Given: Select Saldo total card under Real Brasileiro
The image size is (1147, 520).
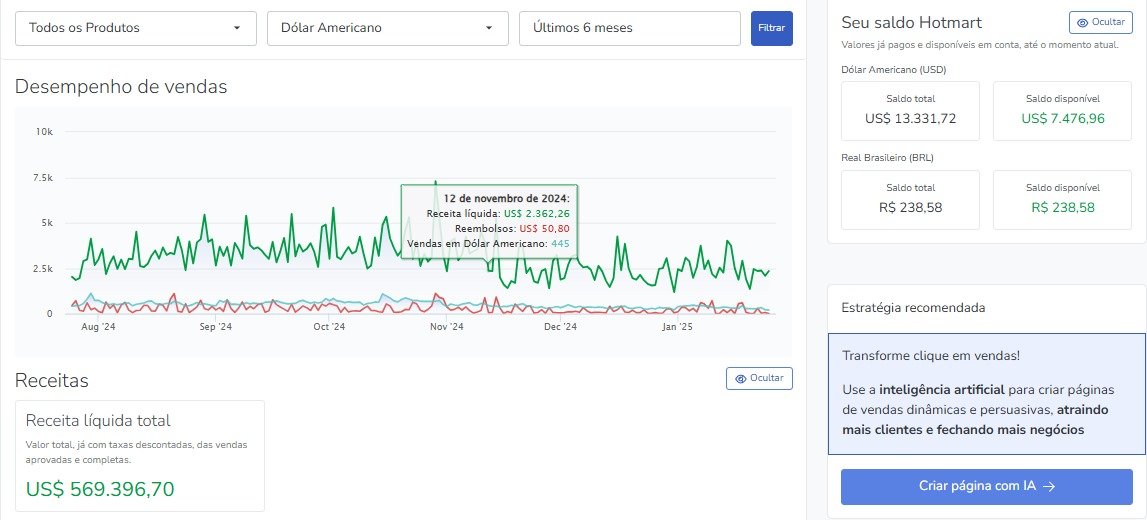Looking at the screenshot, I should coord(910,199).
